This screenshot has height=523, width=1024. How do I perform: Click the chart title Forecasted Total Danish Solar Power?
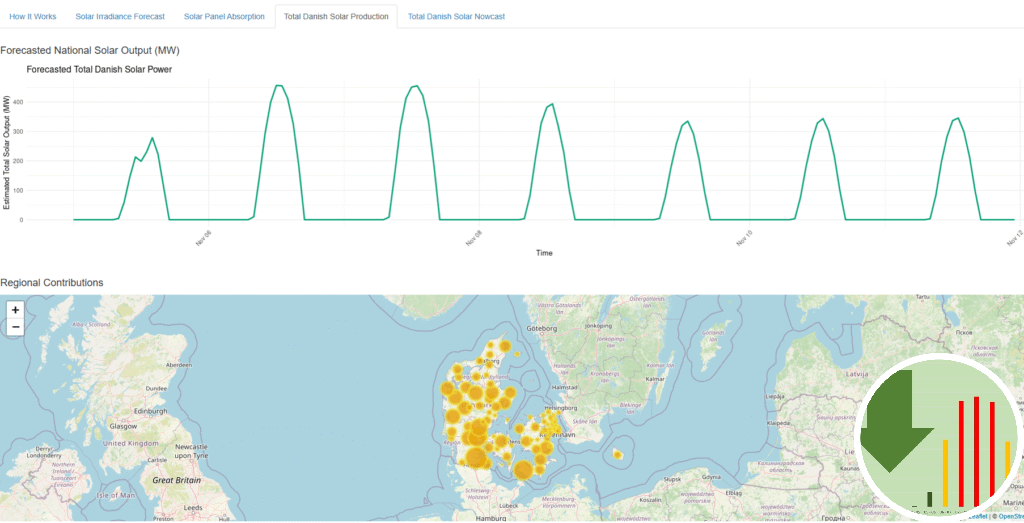click(x=99, y=70)
